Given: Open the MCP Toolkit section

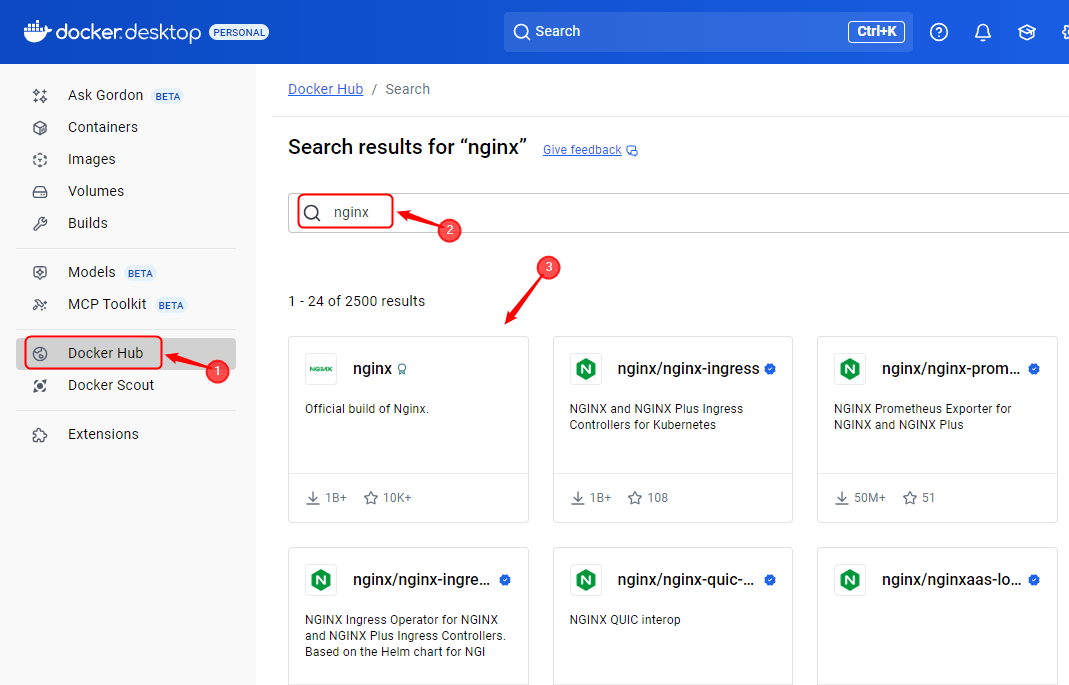Looking at the screenshot, I should coord(108,304).
